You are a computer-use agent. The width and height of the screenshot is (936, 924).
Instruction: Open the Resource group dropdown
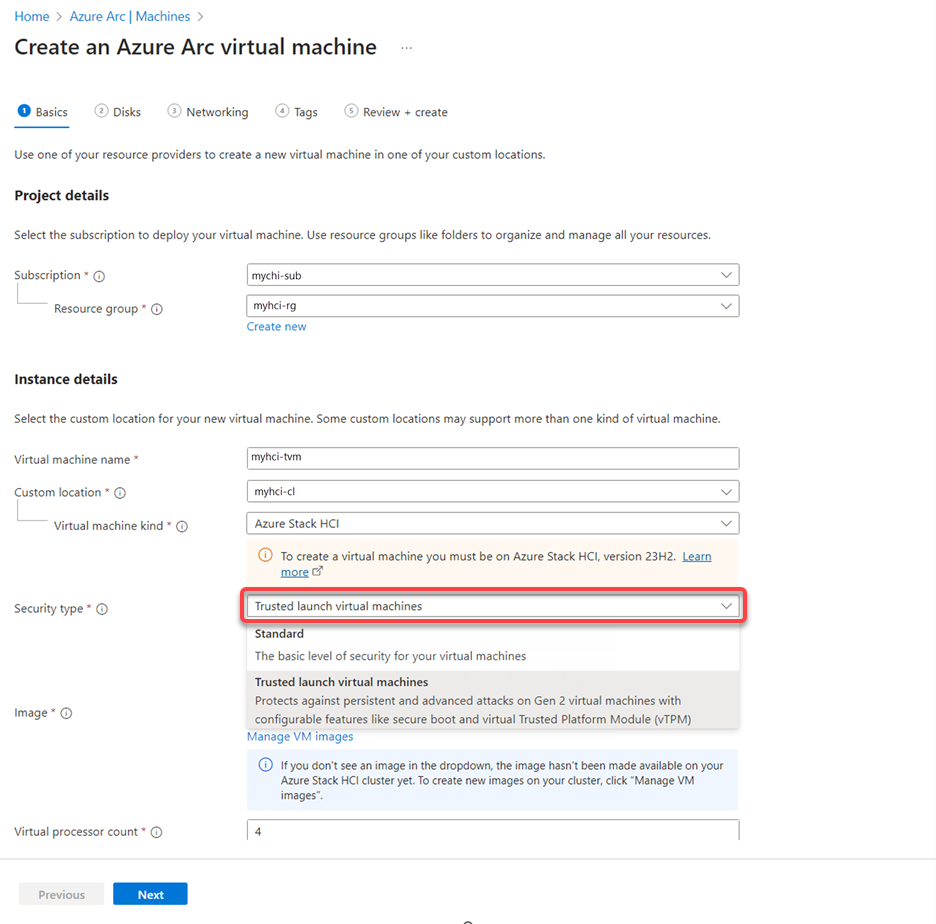[493, 306]
